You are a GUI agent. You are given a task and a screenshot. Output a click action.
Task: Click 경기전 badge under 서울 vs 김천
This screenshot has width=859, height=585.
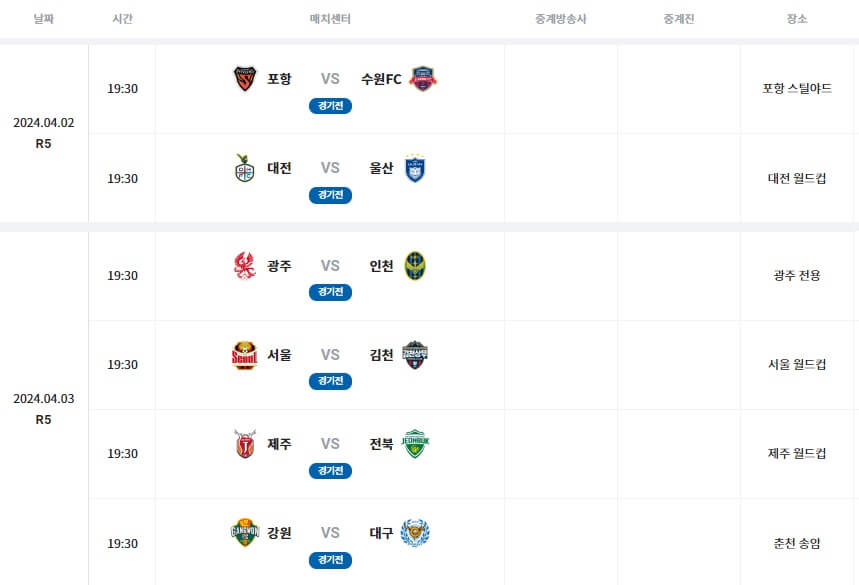330,381
